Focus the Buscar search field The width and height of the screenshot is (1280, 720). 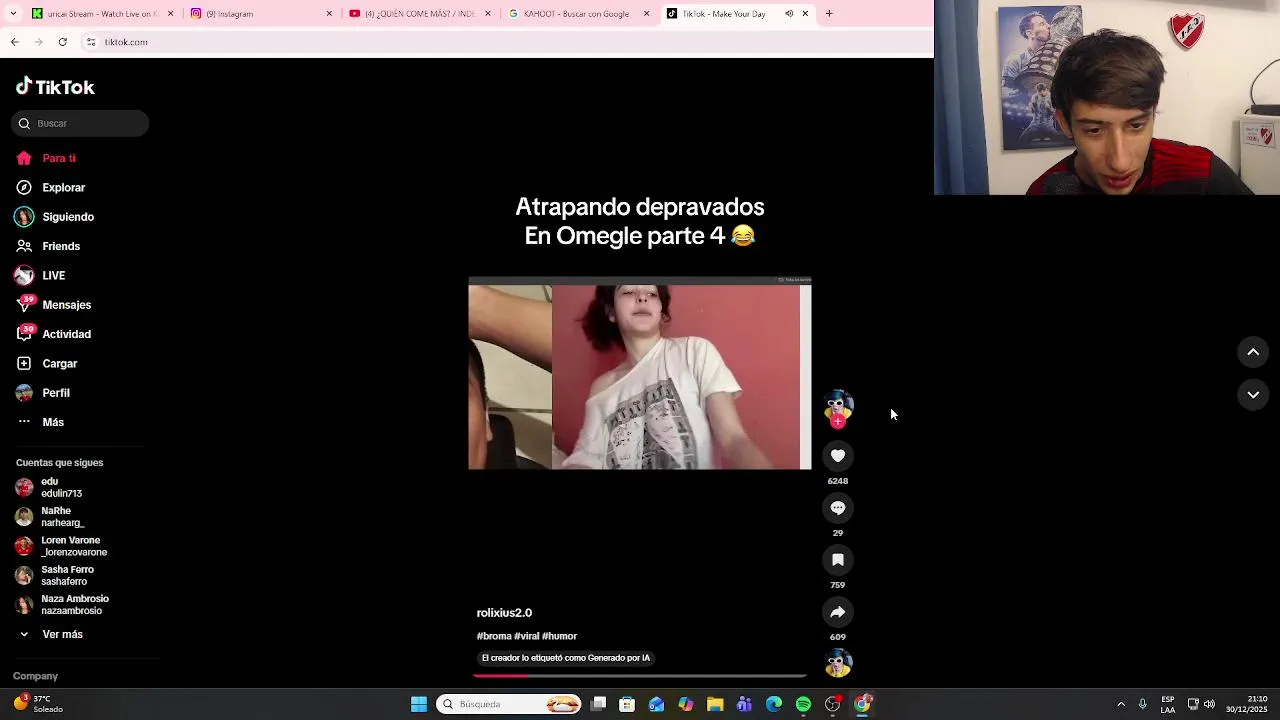80,123
